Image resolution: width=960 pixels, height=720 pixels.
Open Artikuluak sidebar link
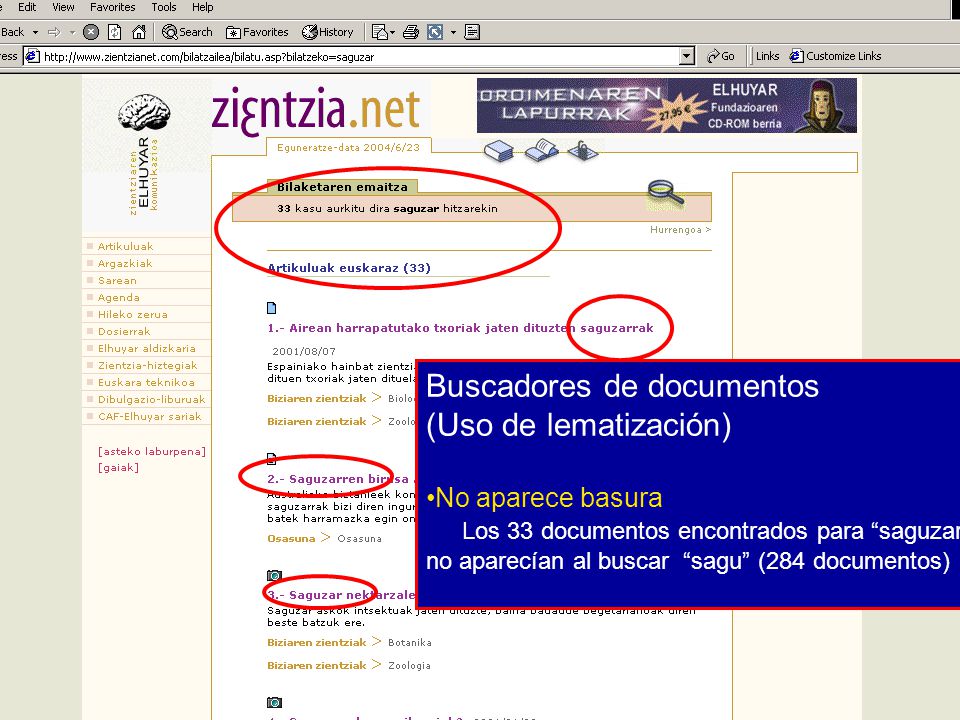[126, 246]
